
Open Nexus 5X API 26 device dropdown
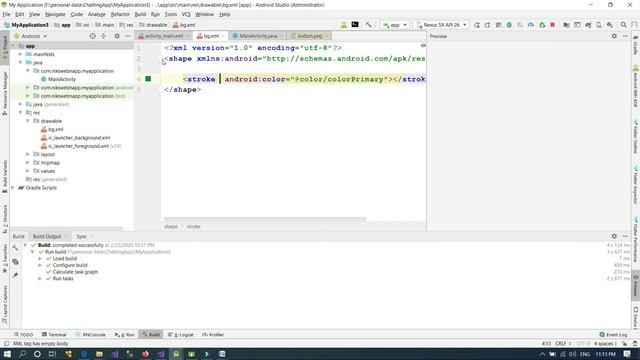pos(441,25)
